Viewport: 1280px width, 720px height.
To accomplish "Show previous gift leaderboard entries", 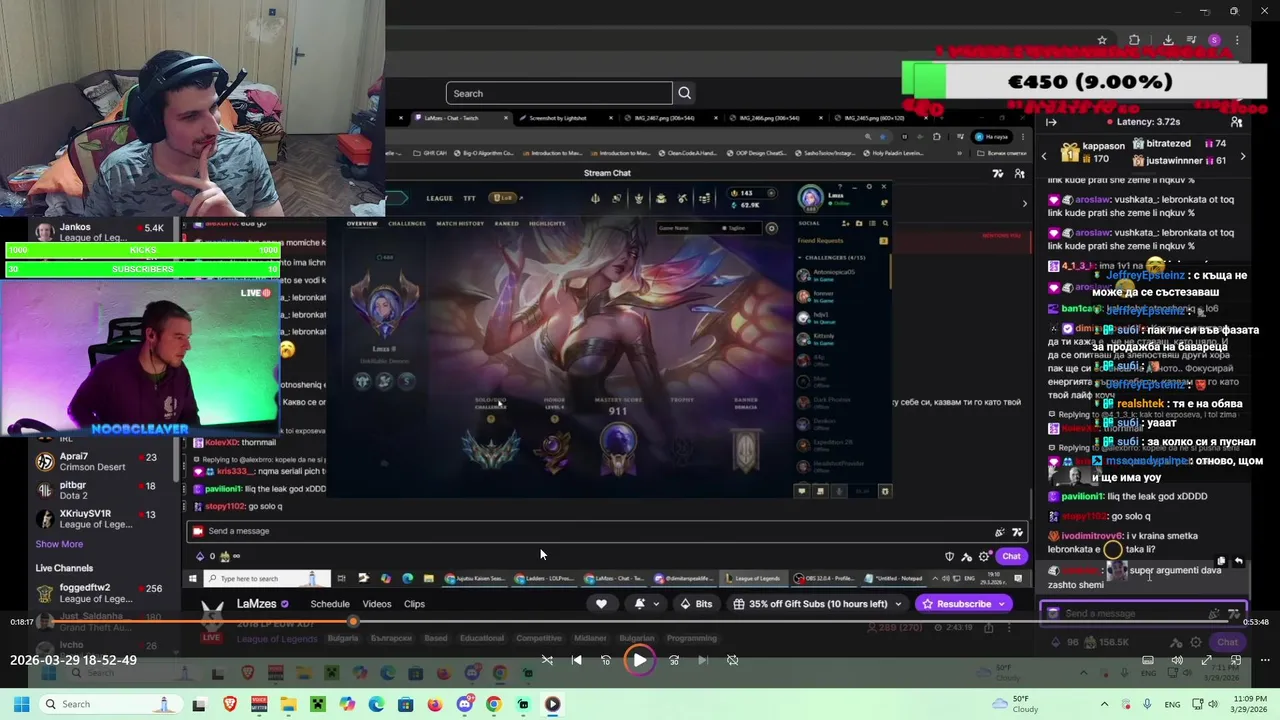I will (x=1044, y=156).
